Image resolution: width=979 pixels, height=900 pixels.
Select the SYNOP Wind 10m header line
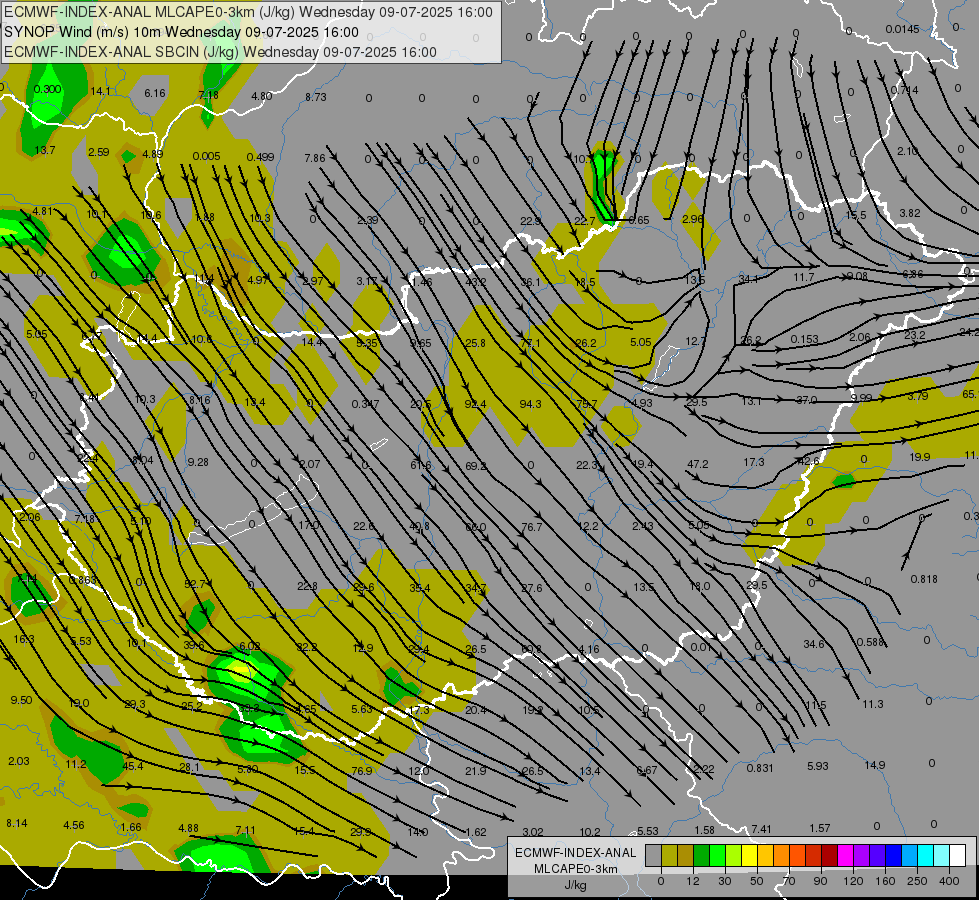(x=182, y=32)
